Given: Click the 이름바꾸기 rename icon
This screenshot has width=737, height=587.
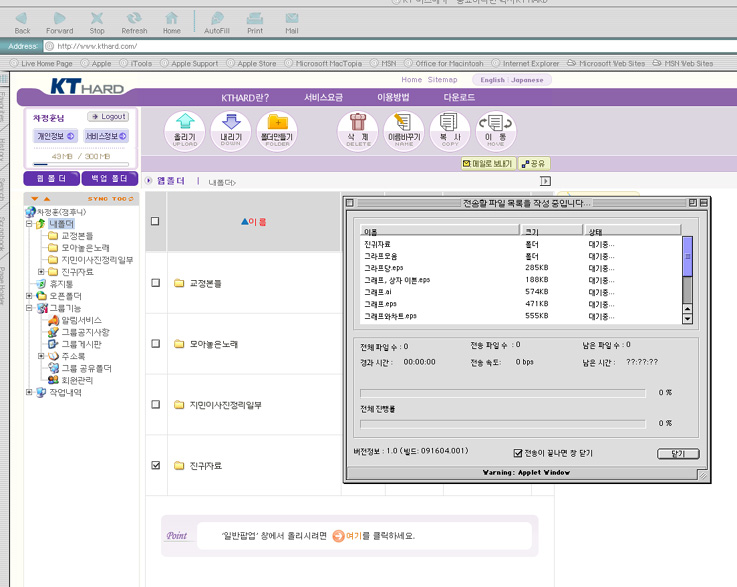Looking at the screenshot, I should 404,131.
